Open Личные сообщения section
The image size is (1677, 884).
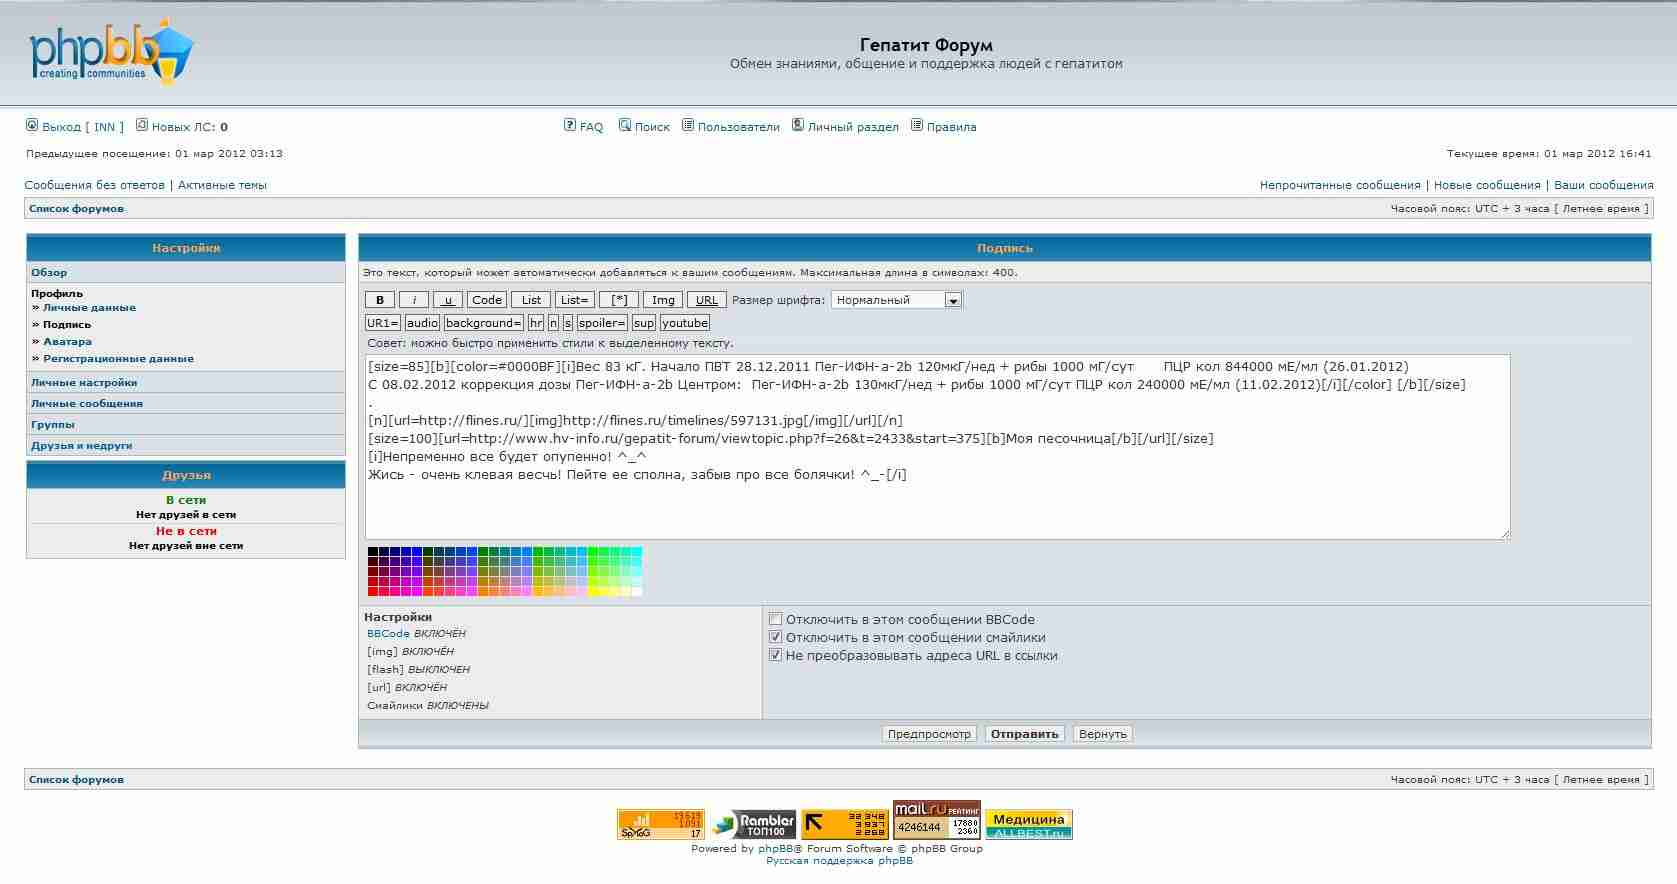(87, 403)
